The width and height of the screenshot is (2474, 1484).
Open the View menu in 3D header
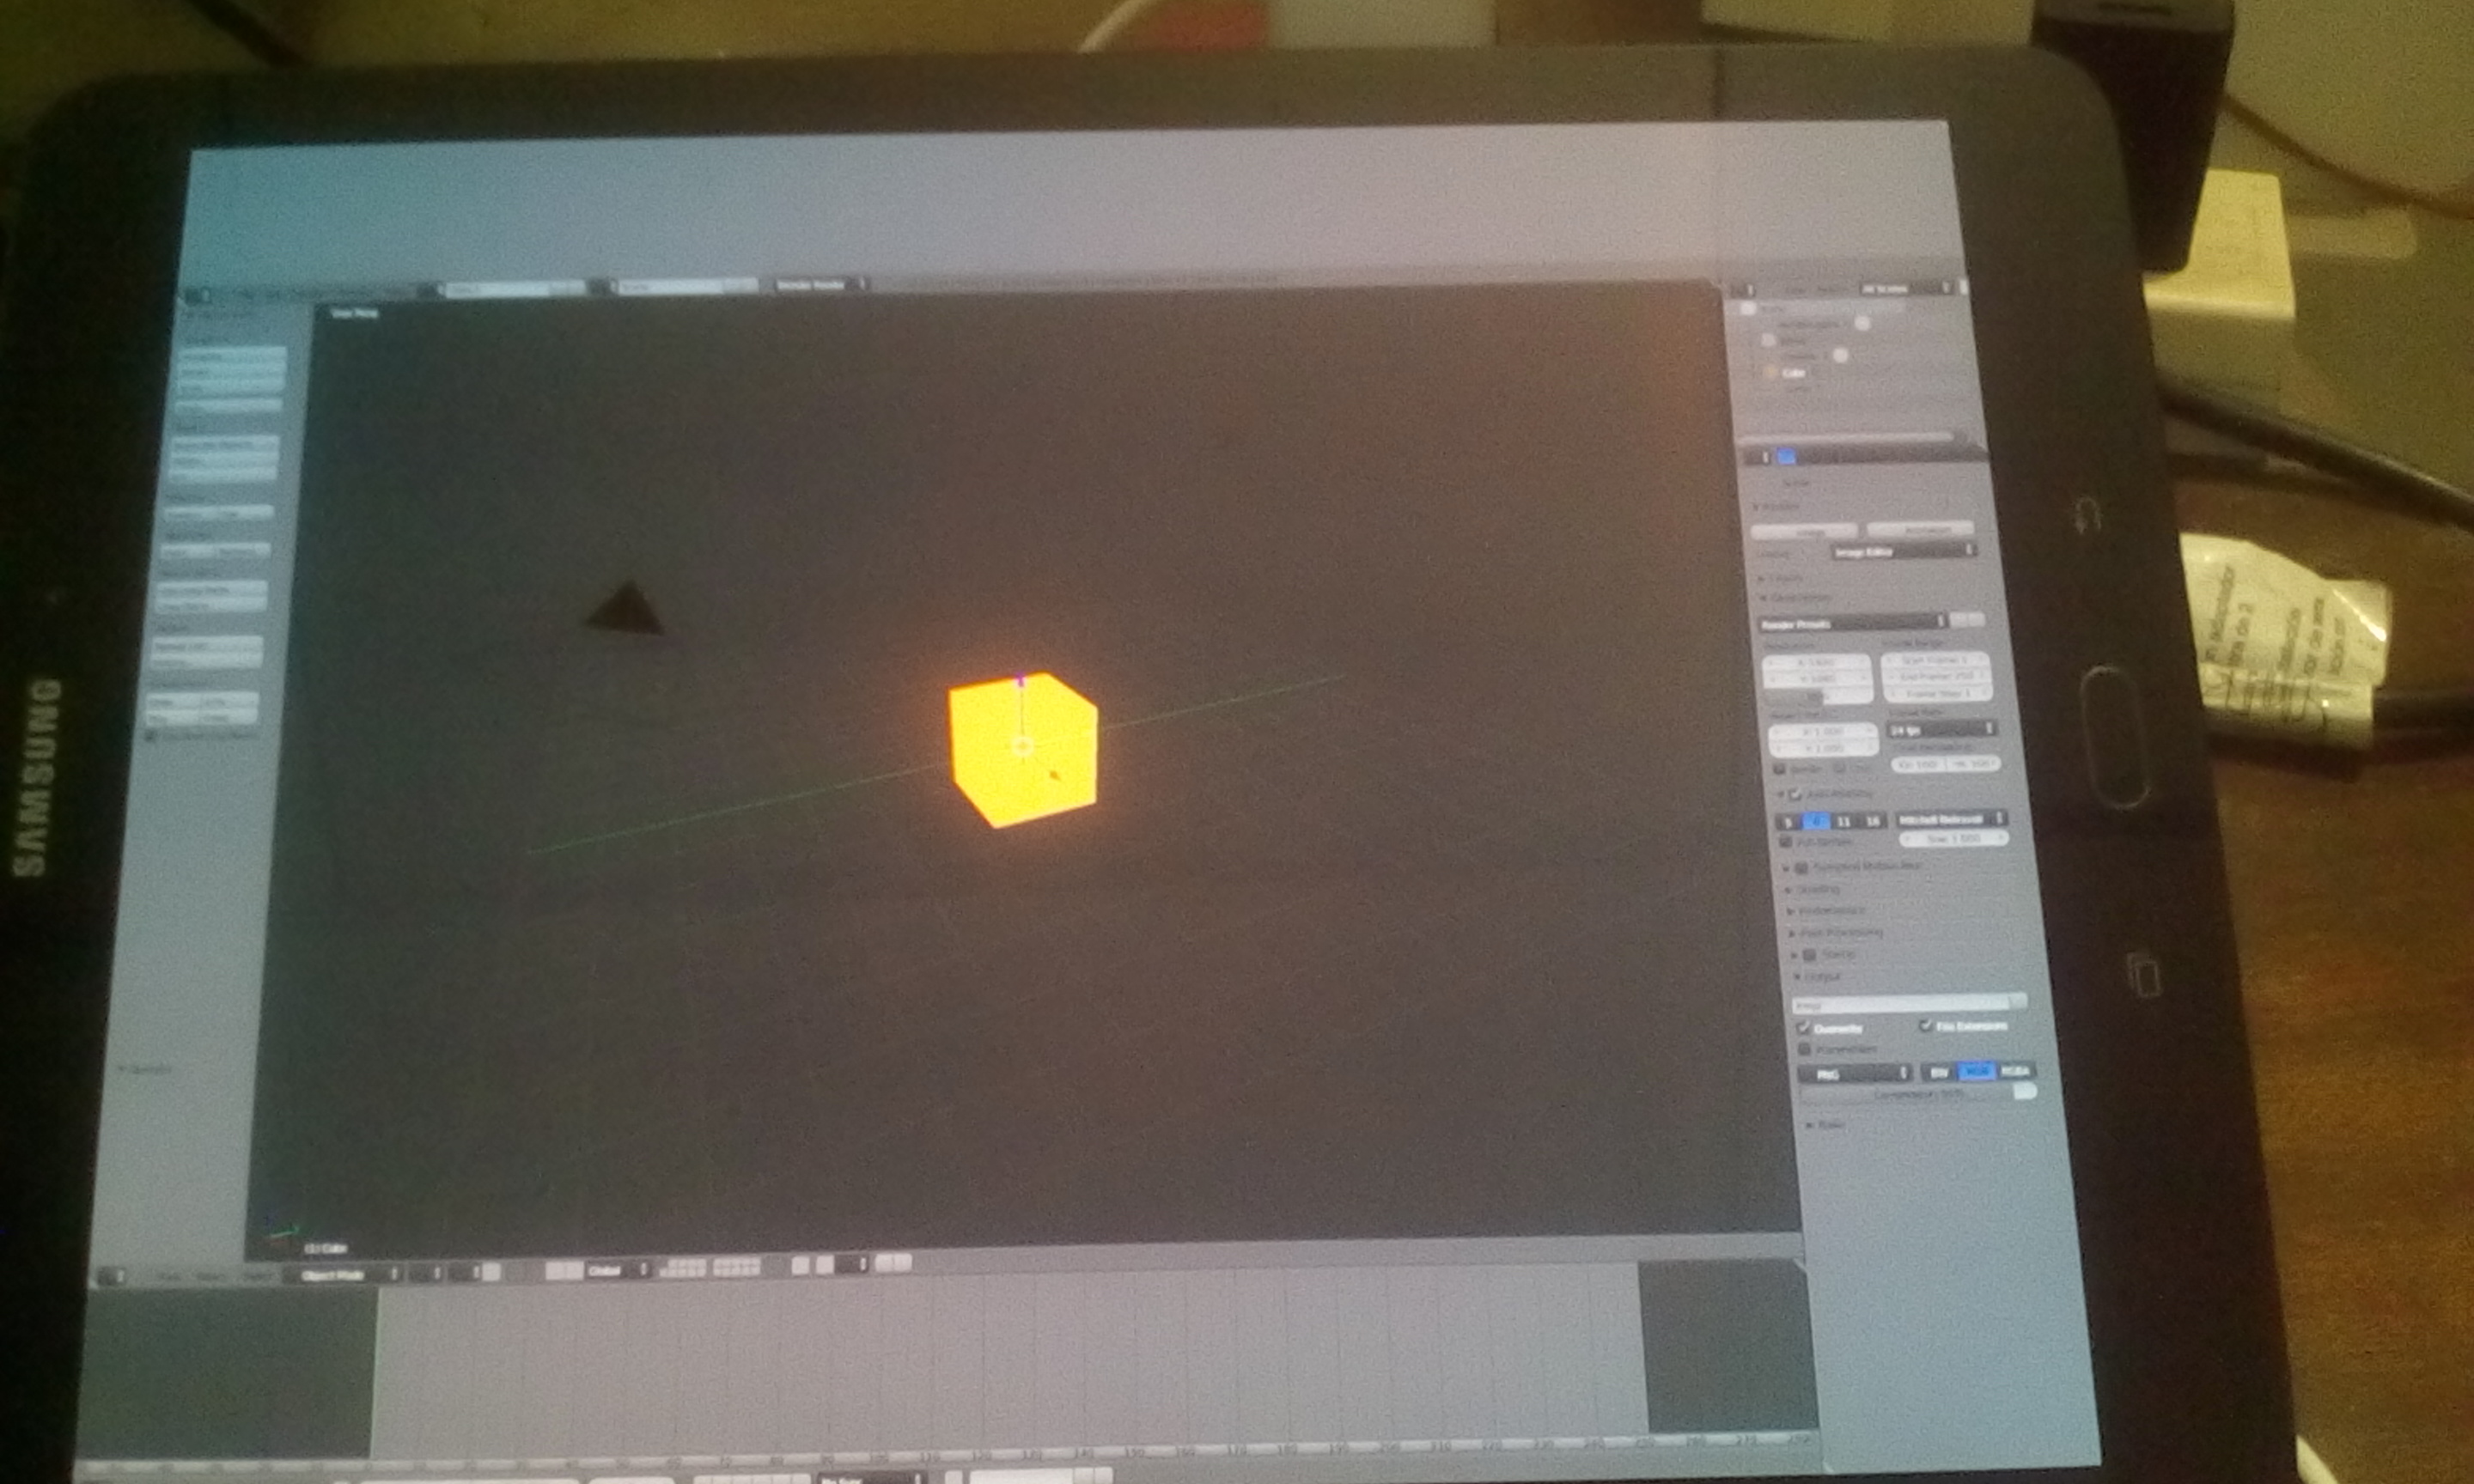tap(169, 1277)
